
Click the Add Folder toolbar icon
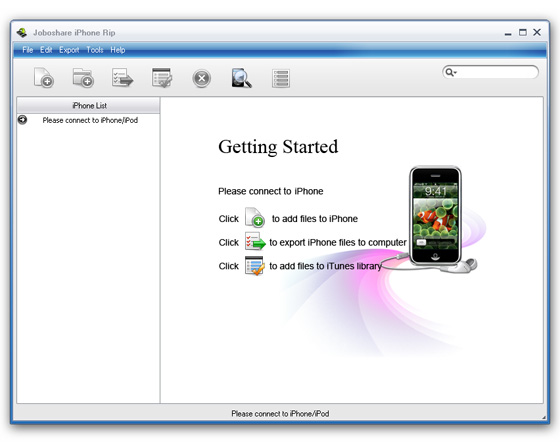point(83,78)
